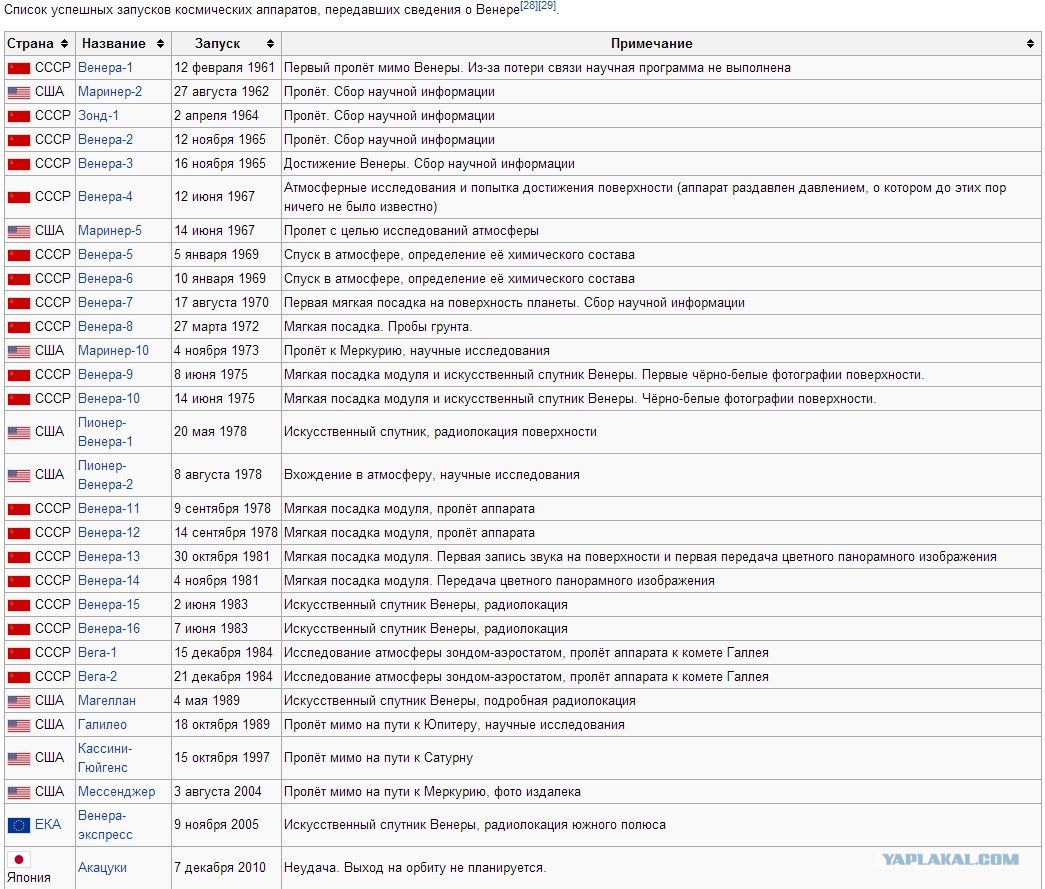Open the Маринер-2 link
This screenshot has height=889, width=1045.
tap(110, 91)
